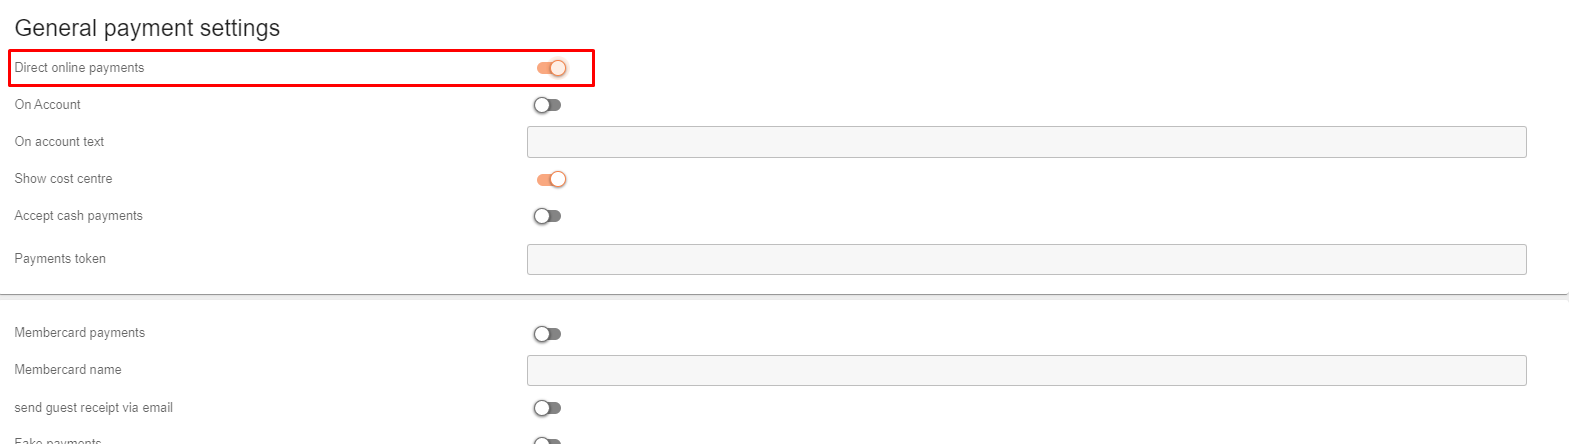Click the Membercard name input box
The height and width of the screenshot is (444, 1569).
click(1026, 370)
